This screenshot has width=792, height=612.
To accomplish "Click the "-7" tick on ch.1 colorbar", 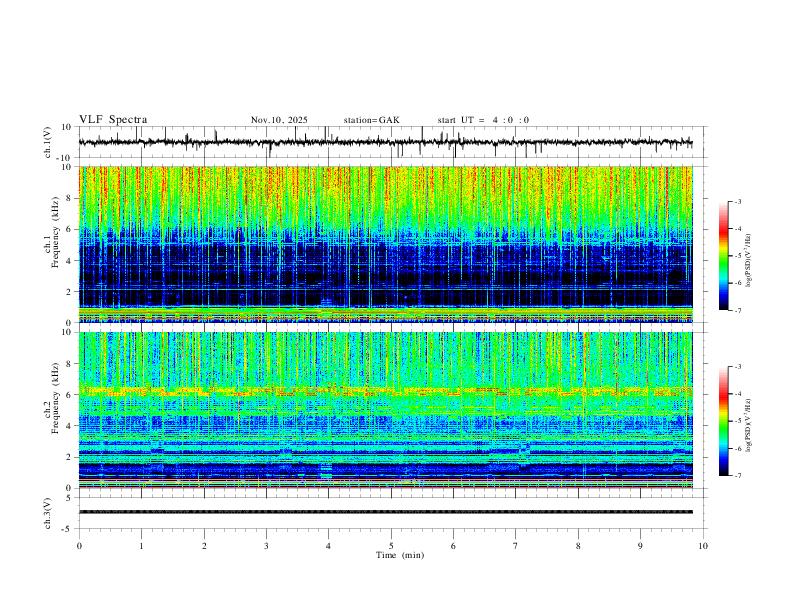I will tap(738, 311).
